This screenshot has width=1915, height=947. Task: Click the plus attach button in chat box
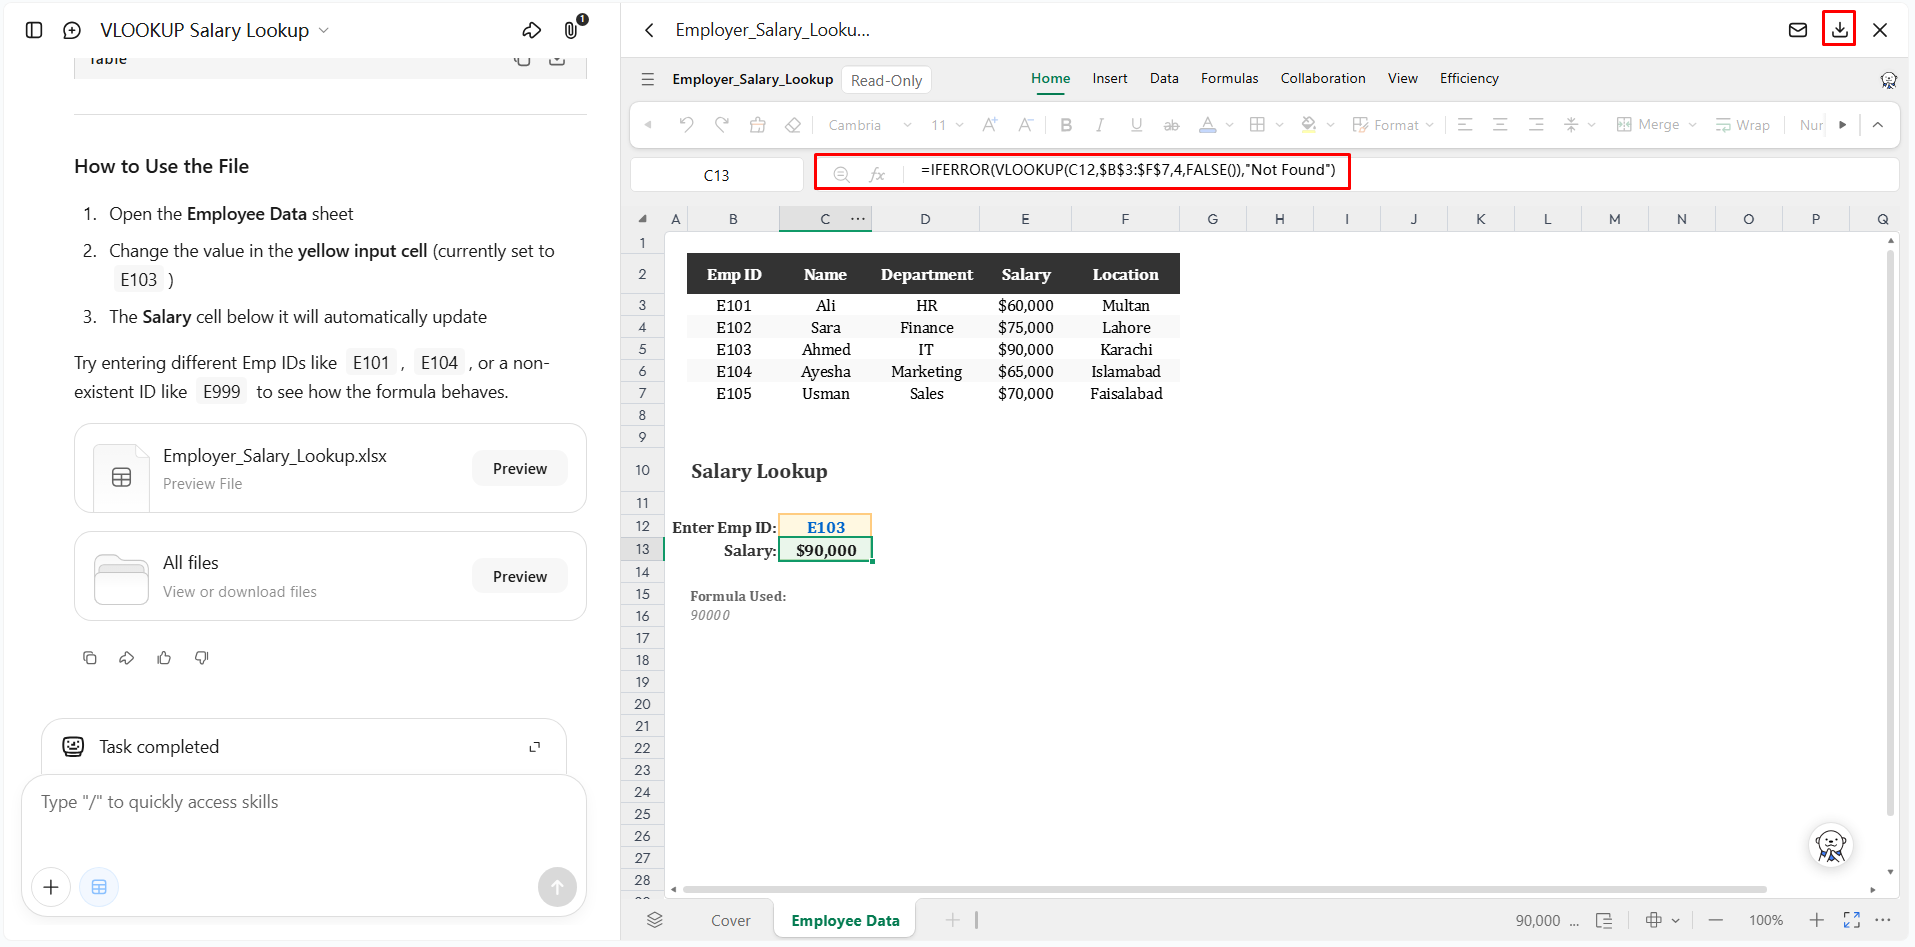pyautogui.click(x=51, y=887)
